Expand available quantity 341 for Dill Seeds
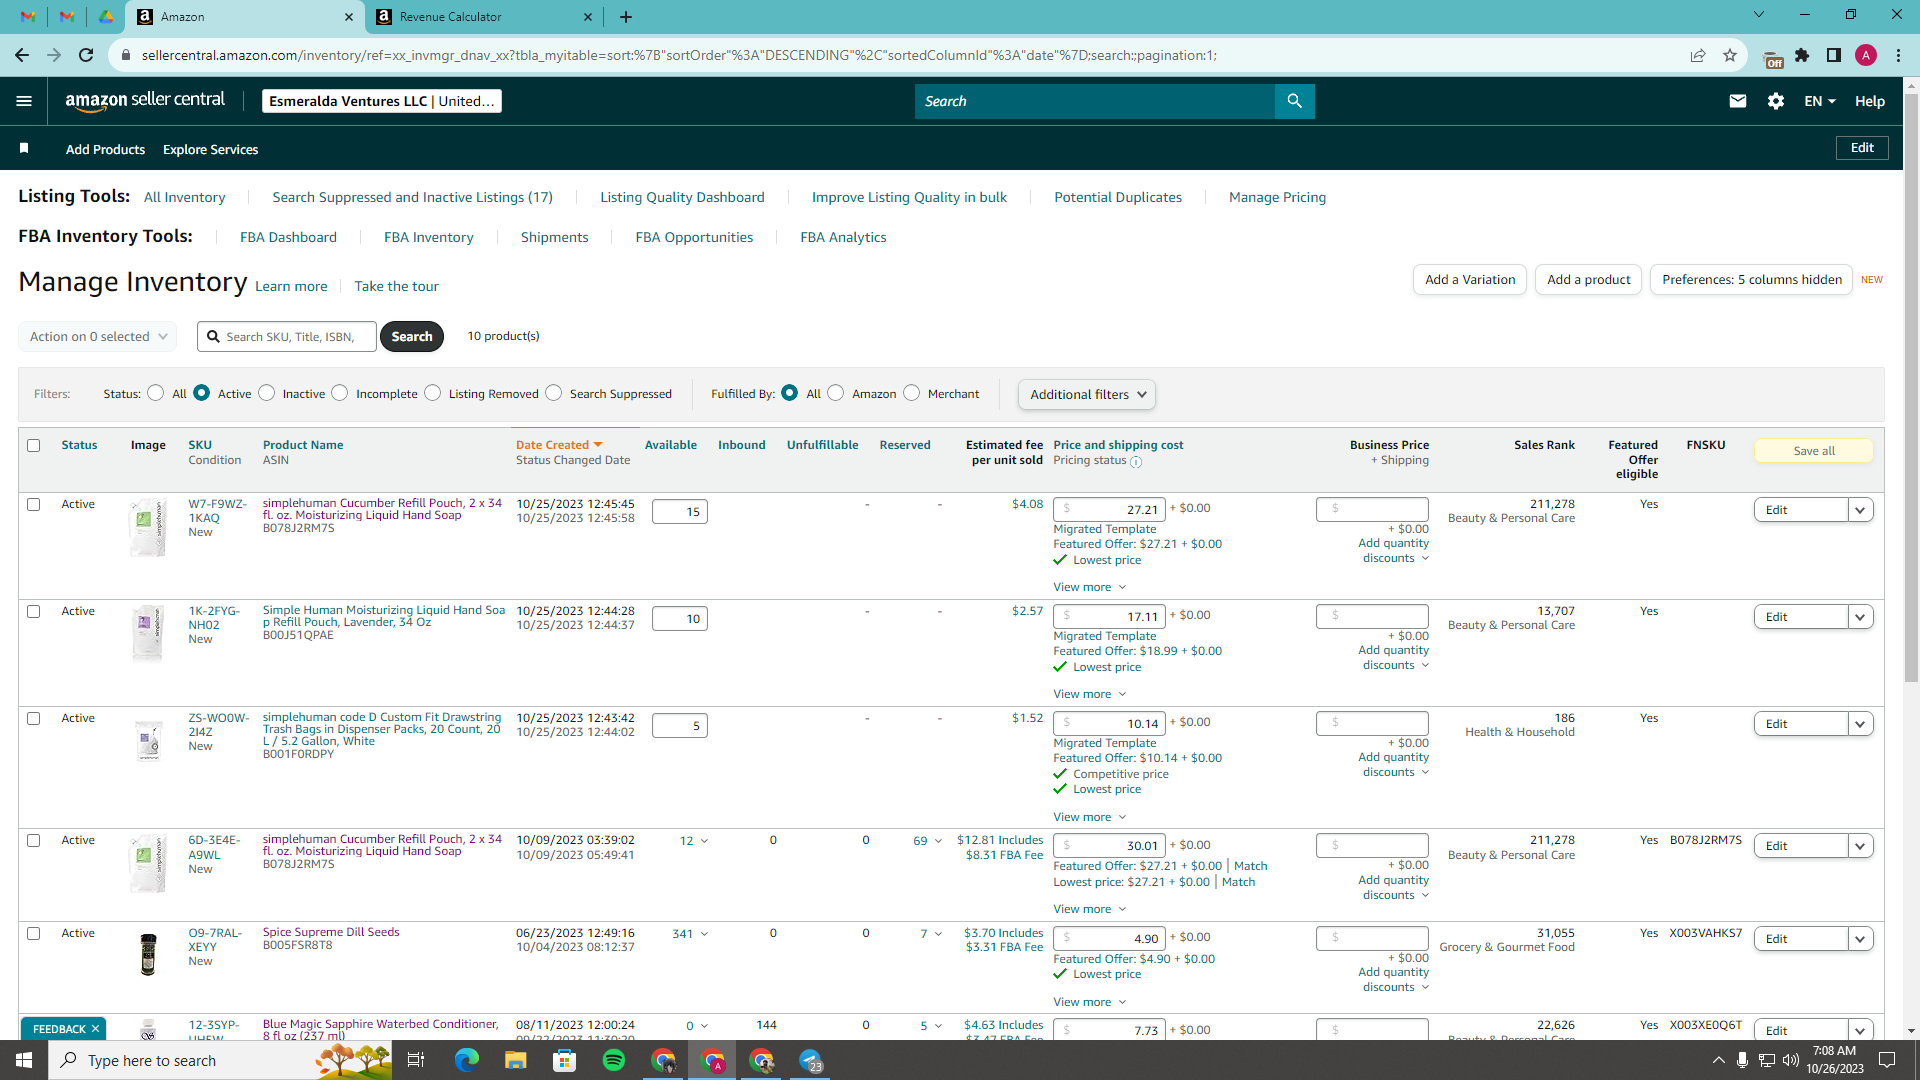 point(690,933)
